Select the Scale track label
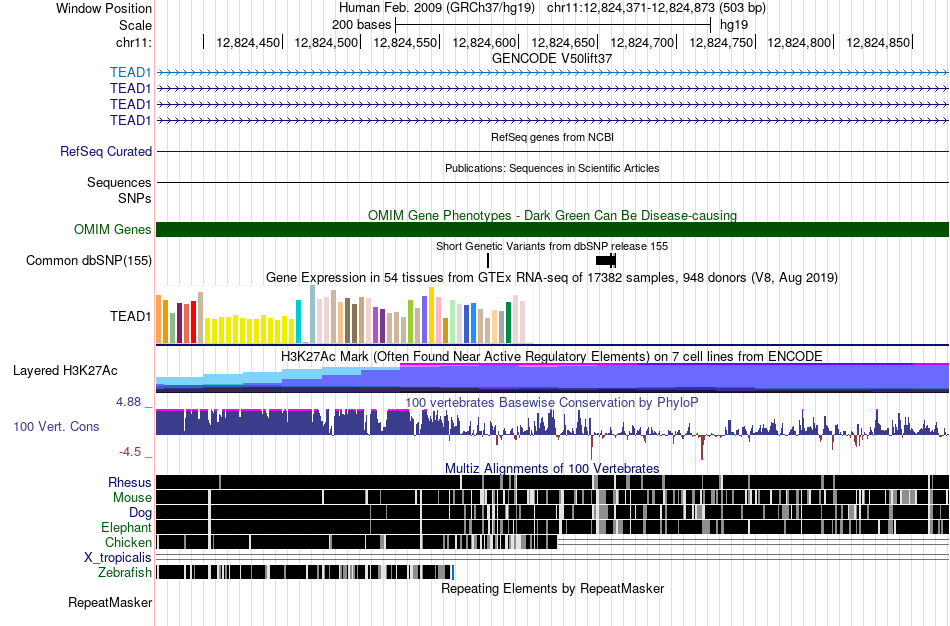The height and width of the screenshot is (626, 950). click(x=135, y=25)
